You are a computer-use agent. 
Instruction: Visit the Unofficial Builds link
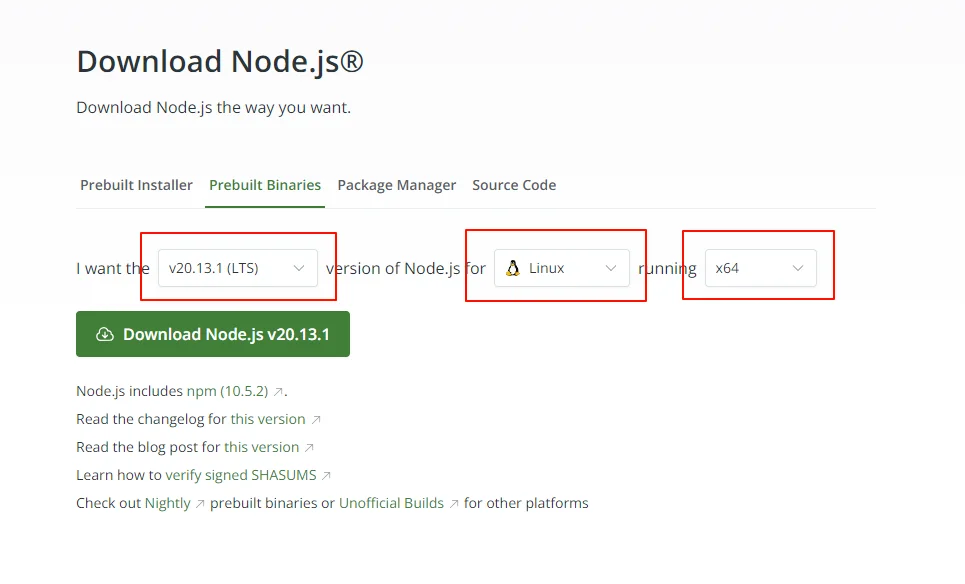coord(391,503)
